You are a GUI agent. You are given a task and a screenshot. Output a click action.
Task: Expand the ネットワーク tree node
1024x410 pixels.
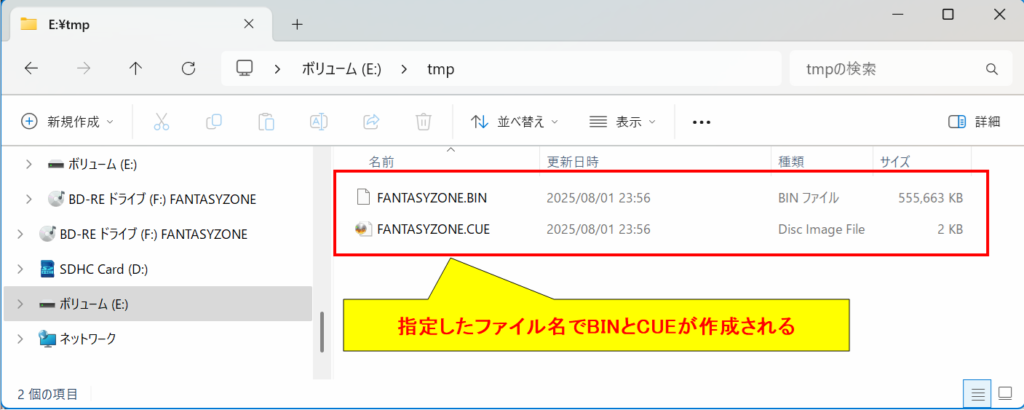(x=22, y=339)
